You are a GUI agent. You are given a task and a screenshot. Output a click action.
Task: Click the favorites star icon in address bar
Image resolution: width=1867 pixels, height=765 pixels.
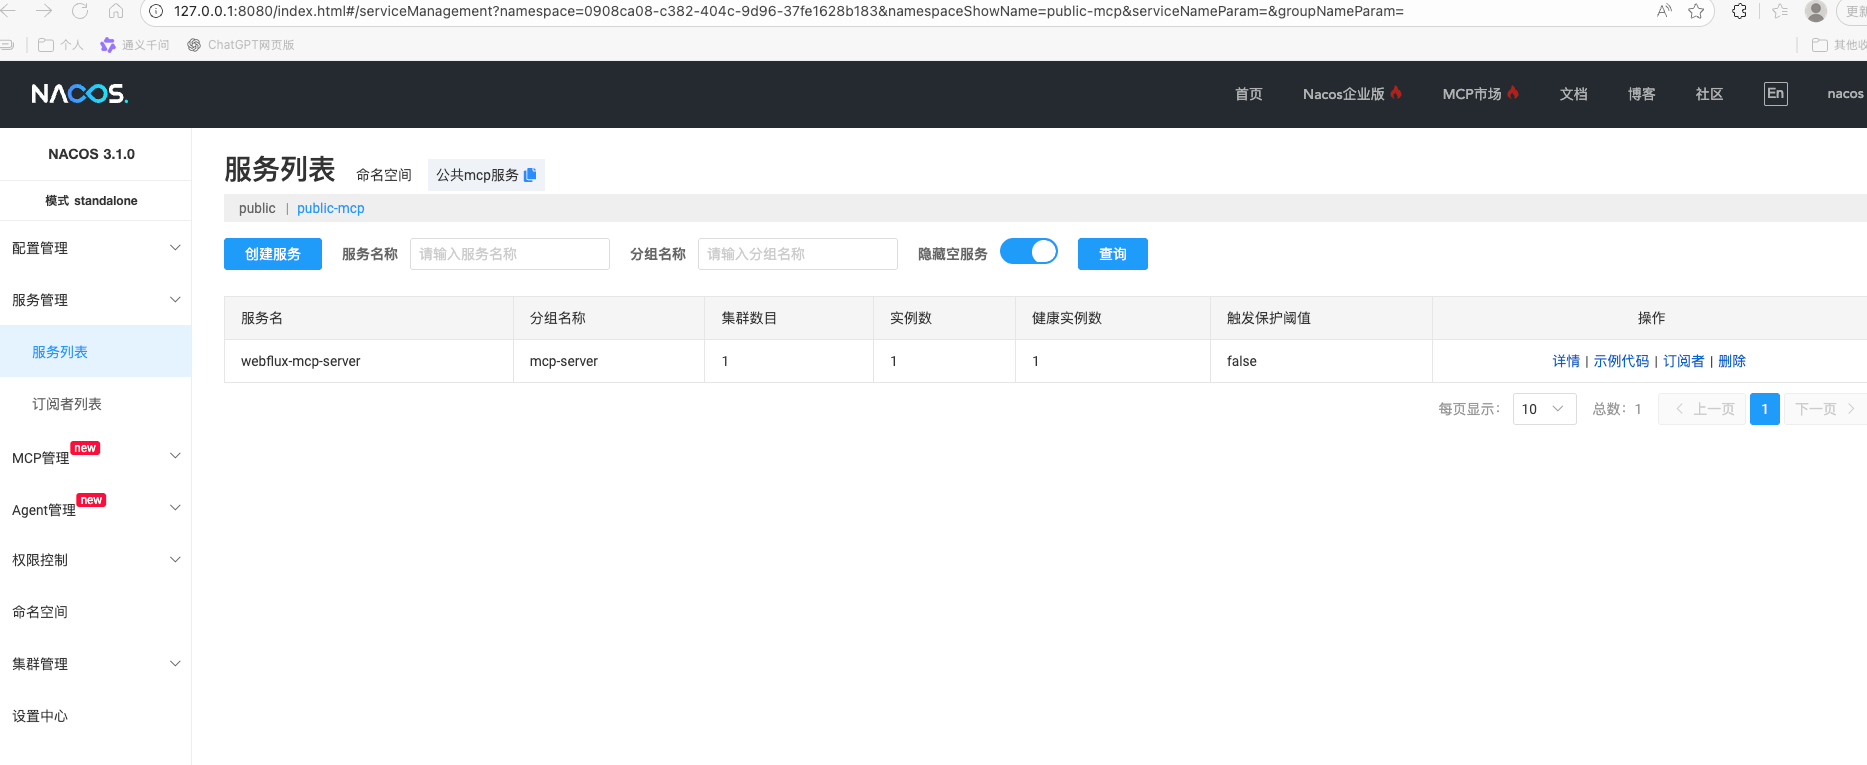(1696, 11)
